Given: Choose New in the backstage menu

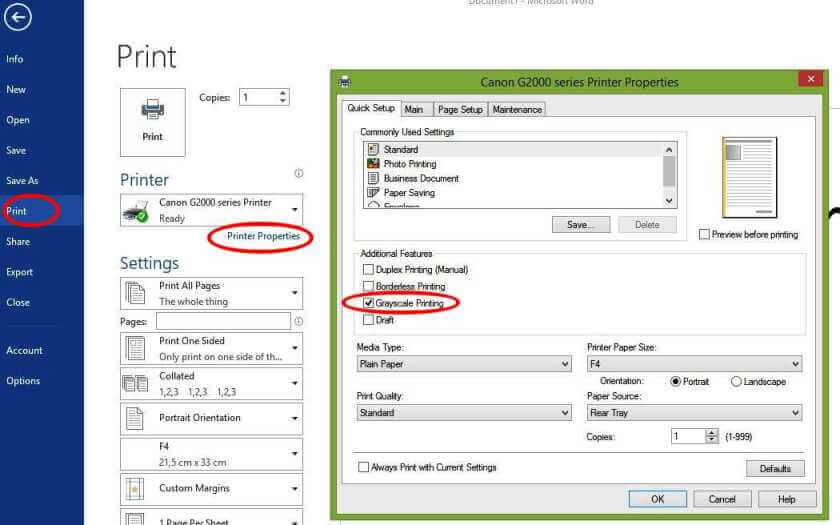Looking at the screenshot, I should pyautogui.click(x=16, y=89).
